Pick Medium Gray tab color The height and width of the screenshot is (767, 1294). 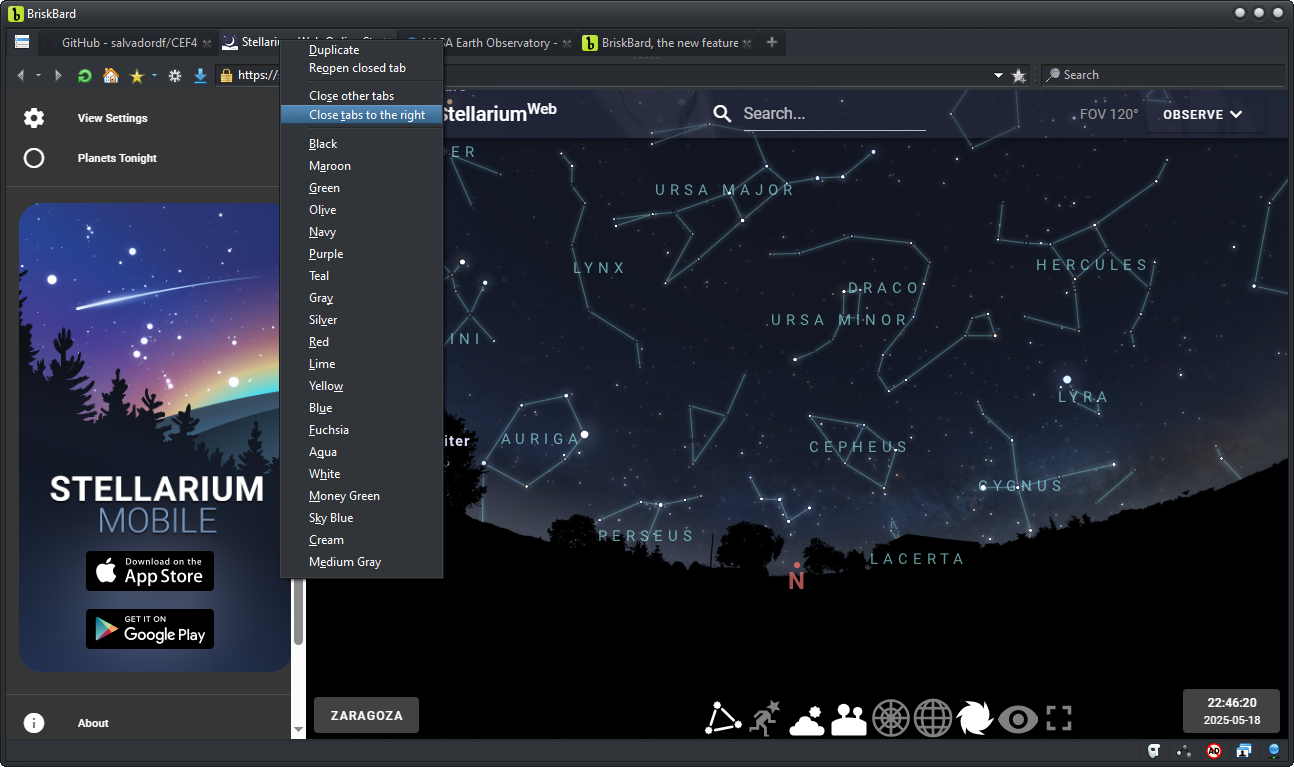point(362,562)
